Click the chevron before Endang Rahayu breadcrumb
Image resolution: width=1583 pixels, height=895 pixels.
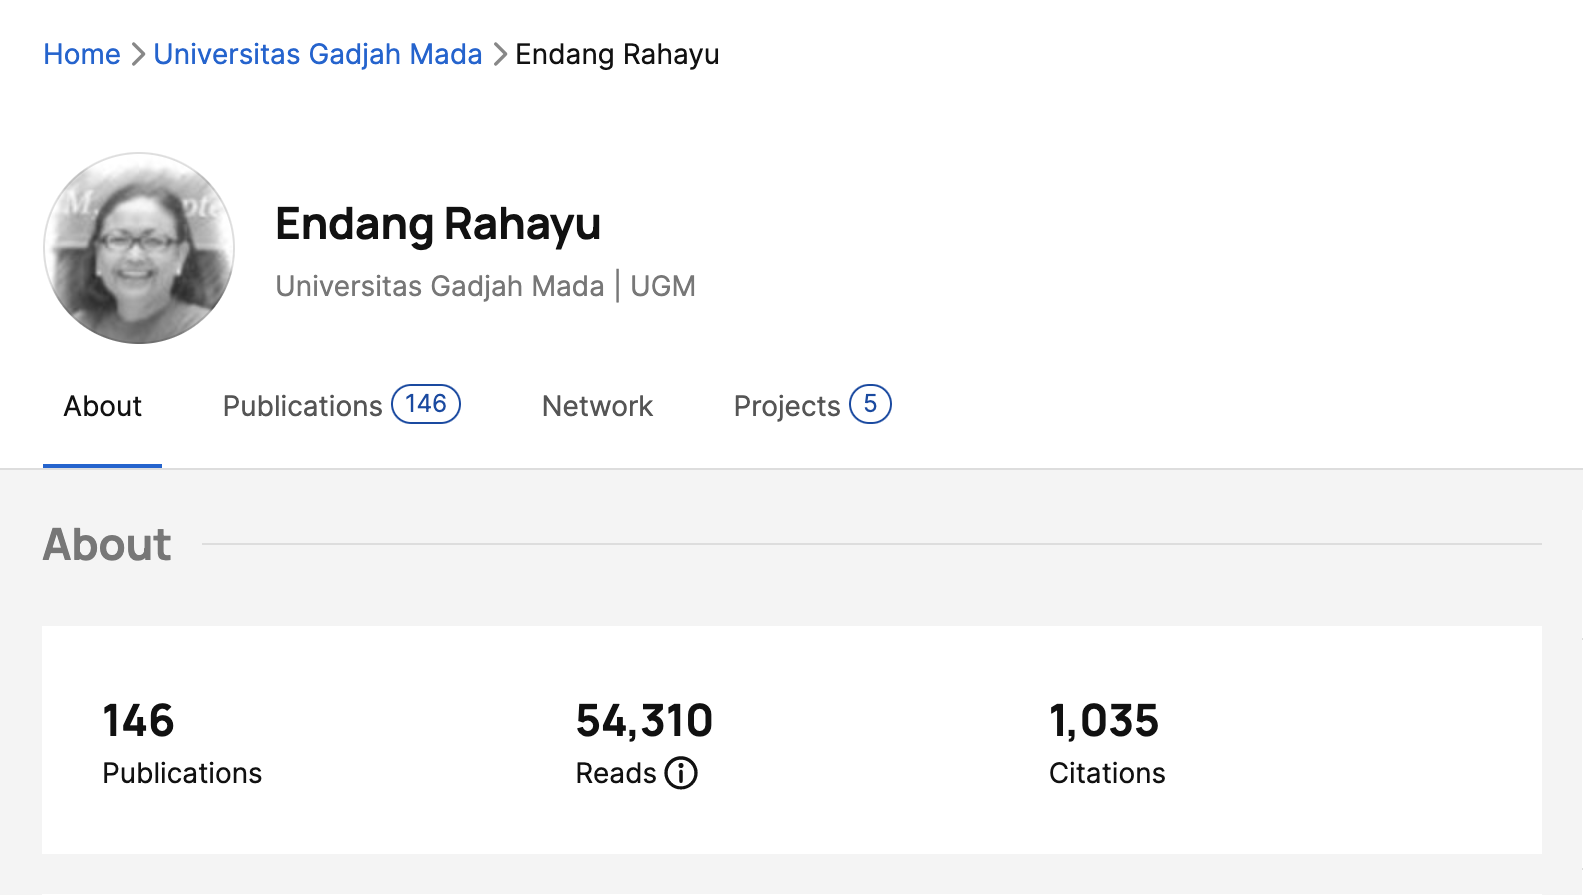[x=500, y=54]
